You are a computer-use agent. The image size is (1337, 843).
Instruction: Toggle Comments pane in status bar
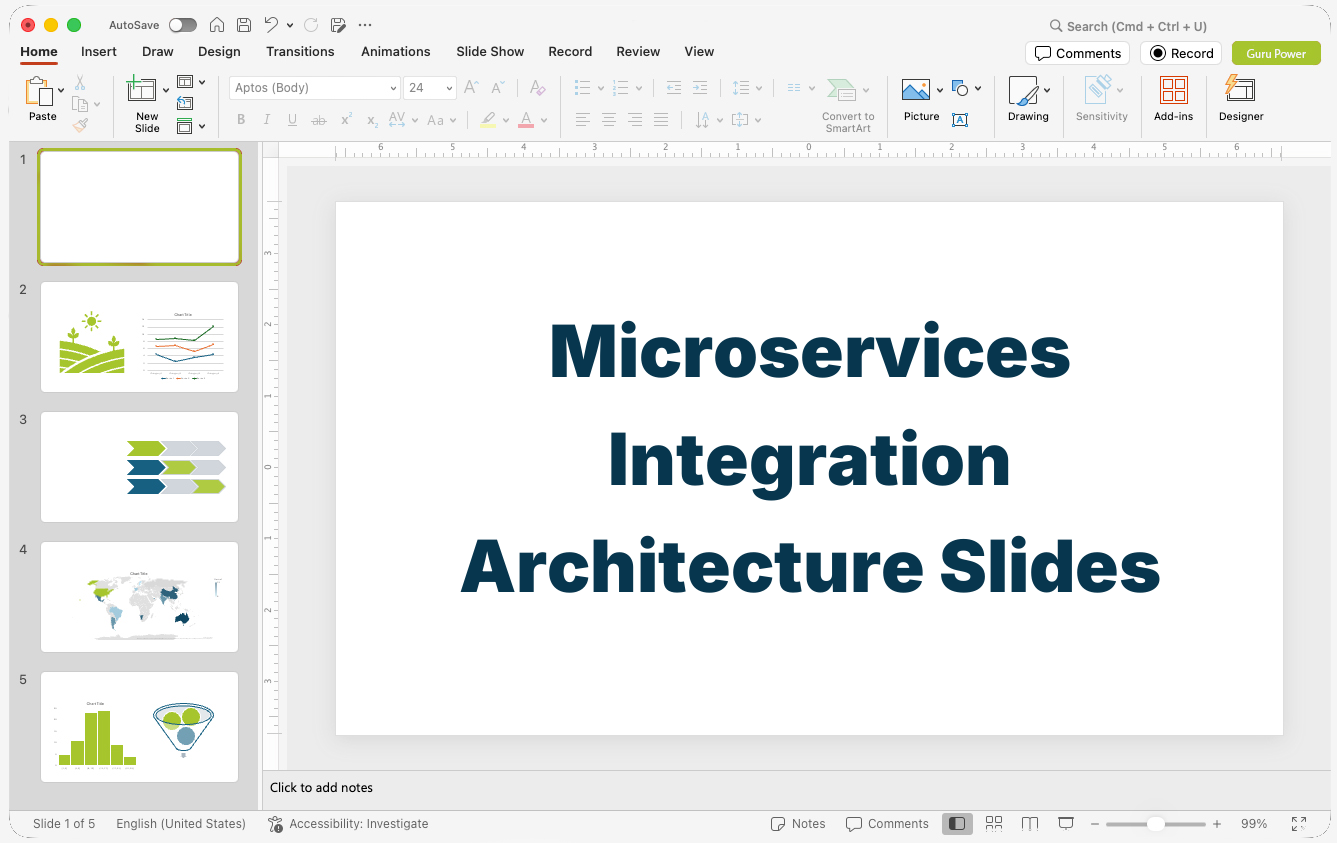[x=887, y=824]
